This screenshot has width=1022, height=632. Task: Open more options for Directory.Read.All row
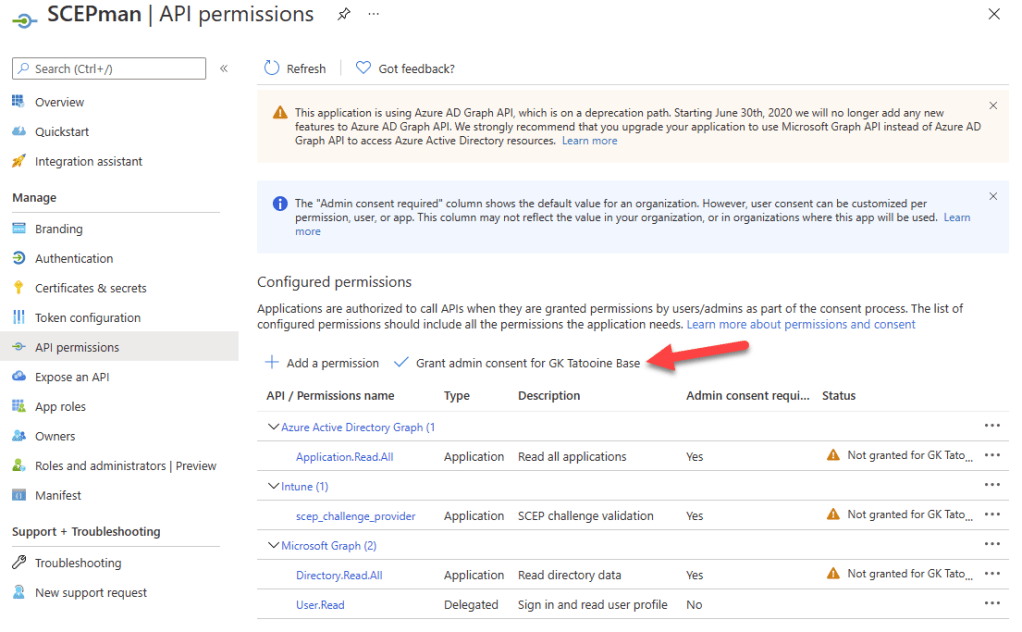pyautogui.click(x=992, y=574)
